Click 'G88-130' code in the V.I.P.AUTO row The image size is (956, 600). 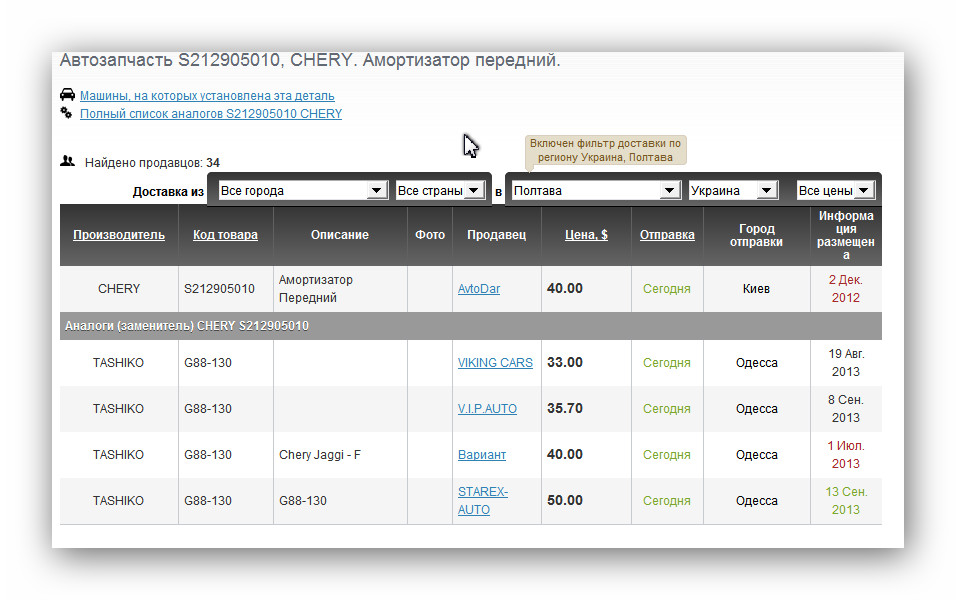pos(208,409)
